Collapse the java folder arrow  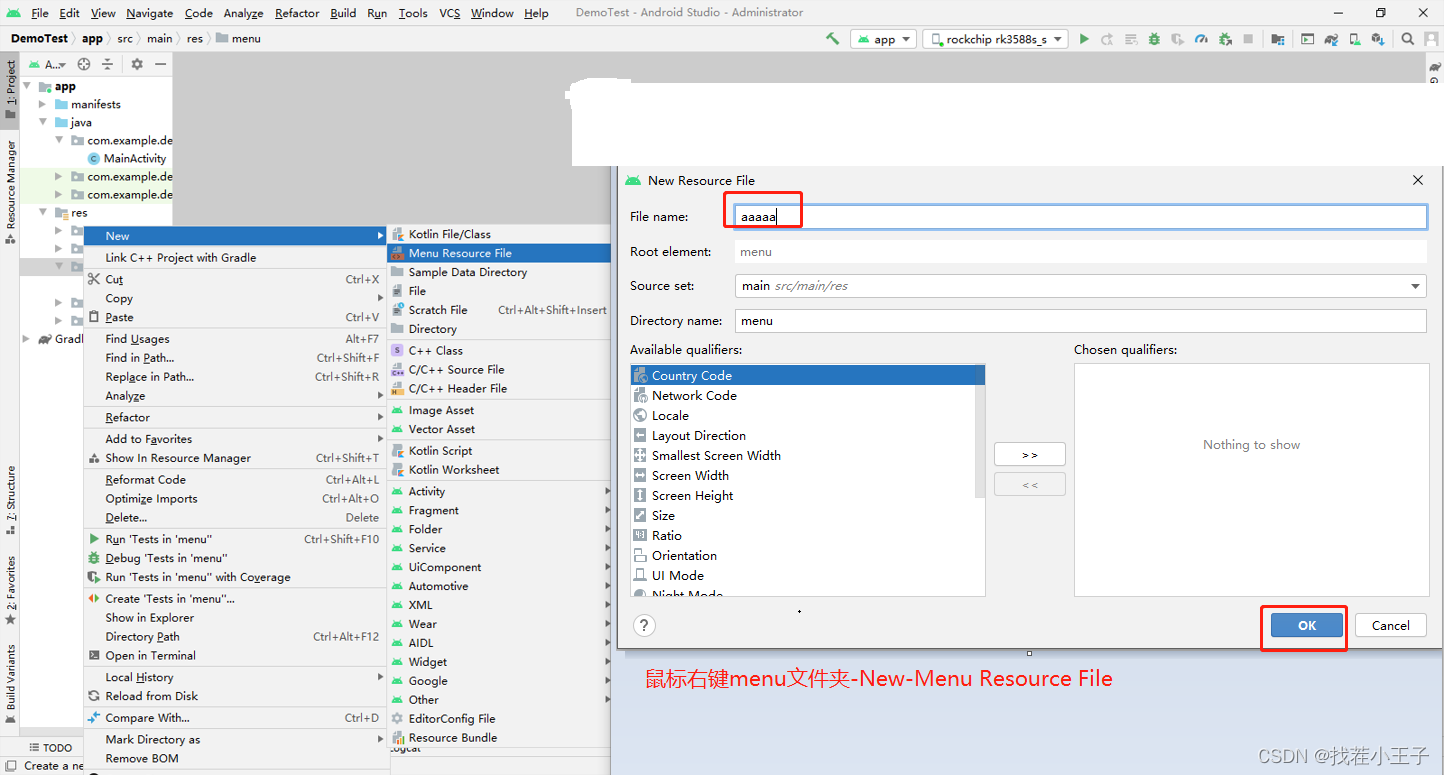[x=43, y=122]
